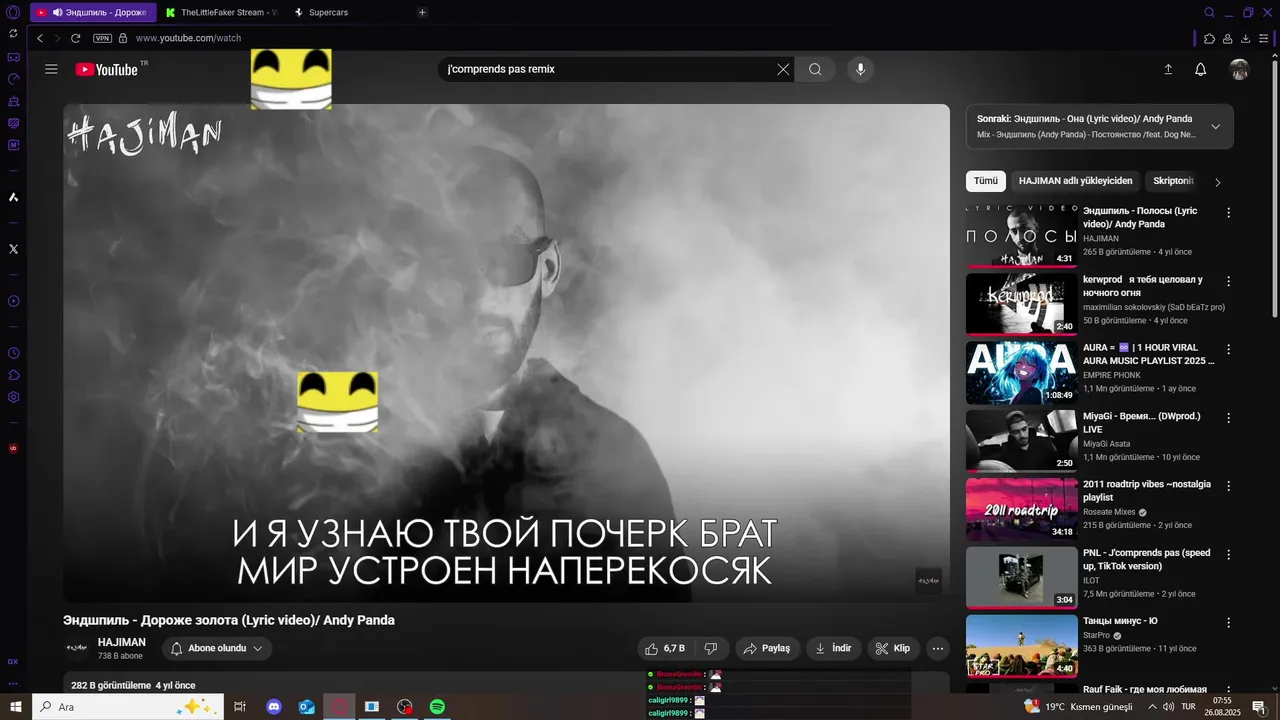This screenshot has height=720, width=1280.
Task: Open the Opera GX main menu logo
Action: [x=13, y=13]
